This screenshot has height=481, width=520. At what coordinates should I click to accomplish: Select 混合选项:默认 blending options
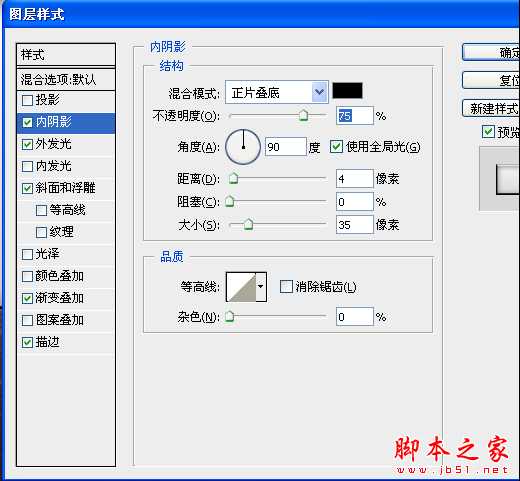(66, 80)
